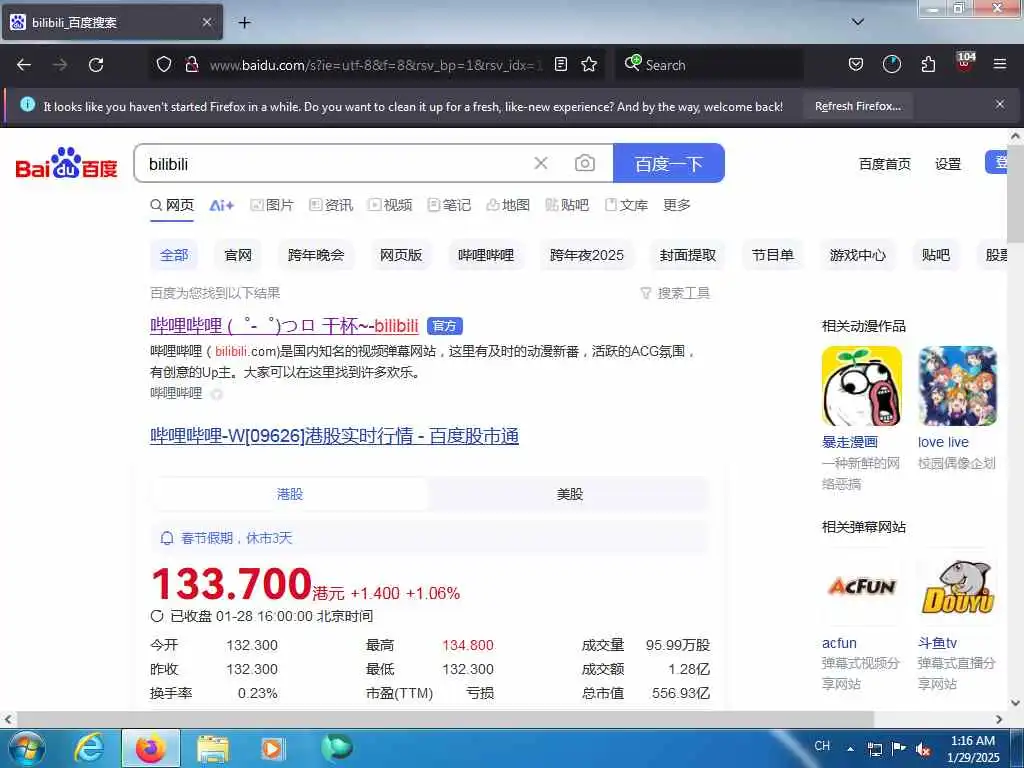Viewport: 1024px width, 768px height.
Task: Open camera image search icon
Action: (584, 163)
